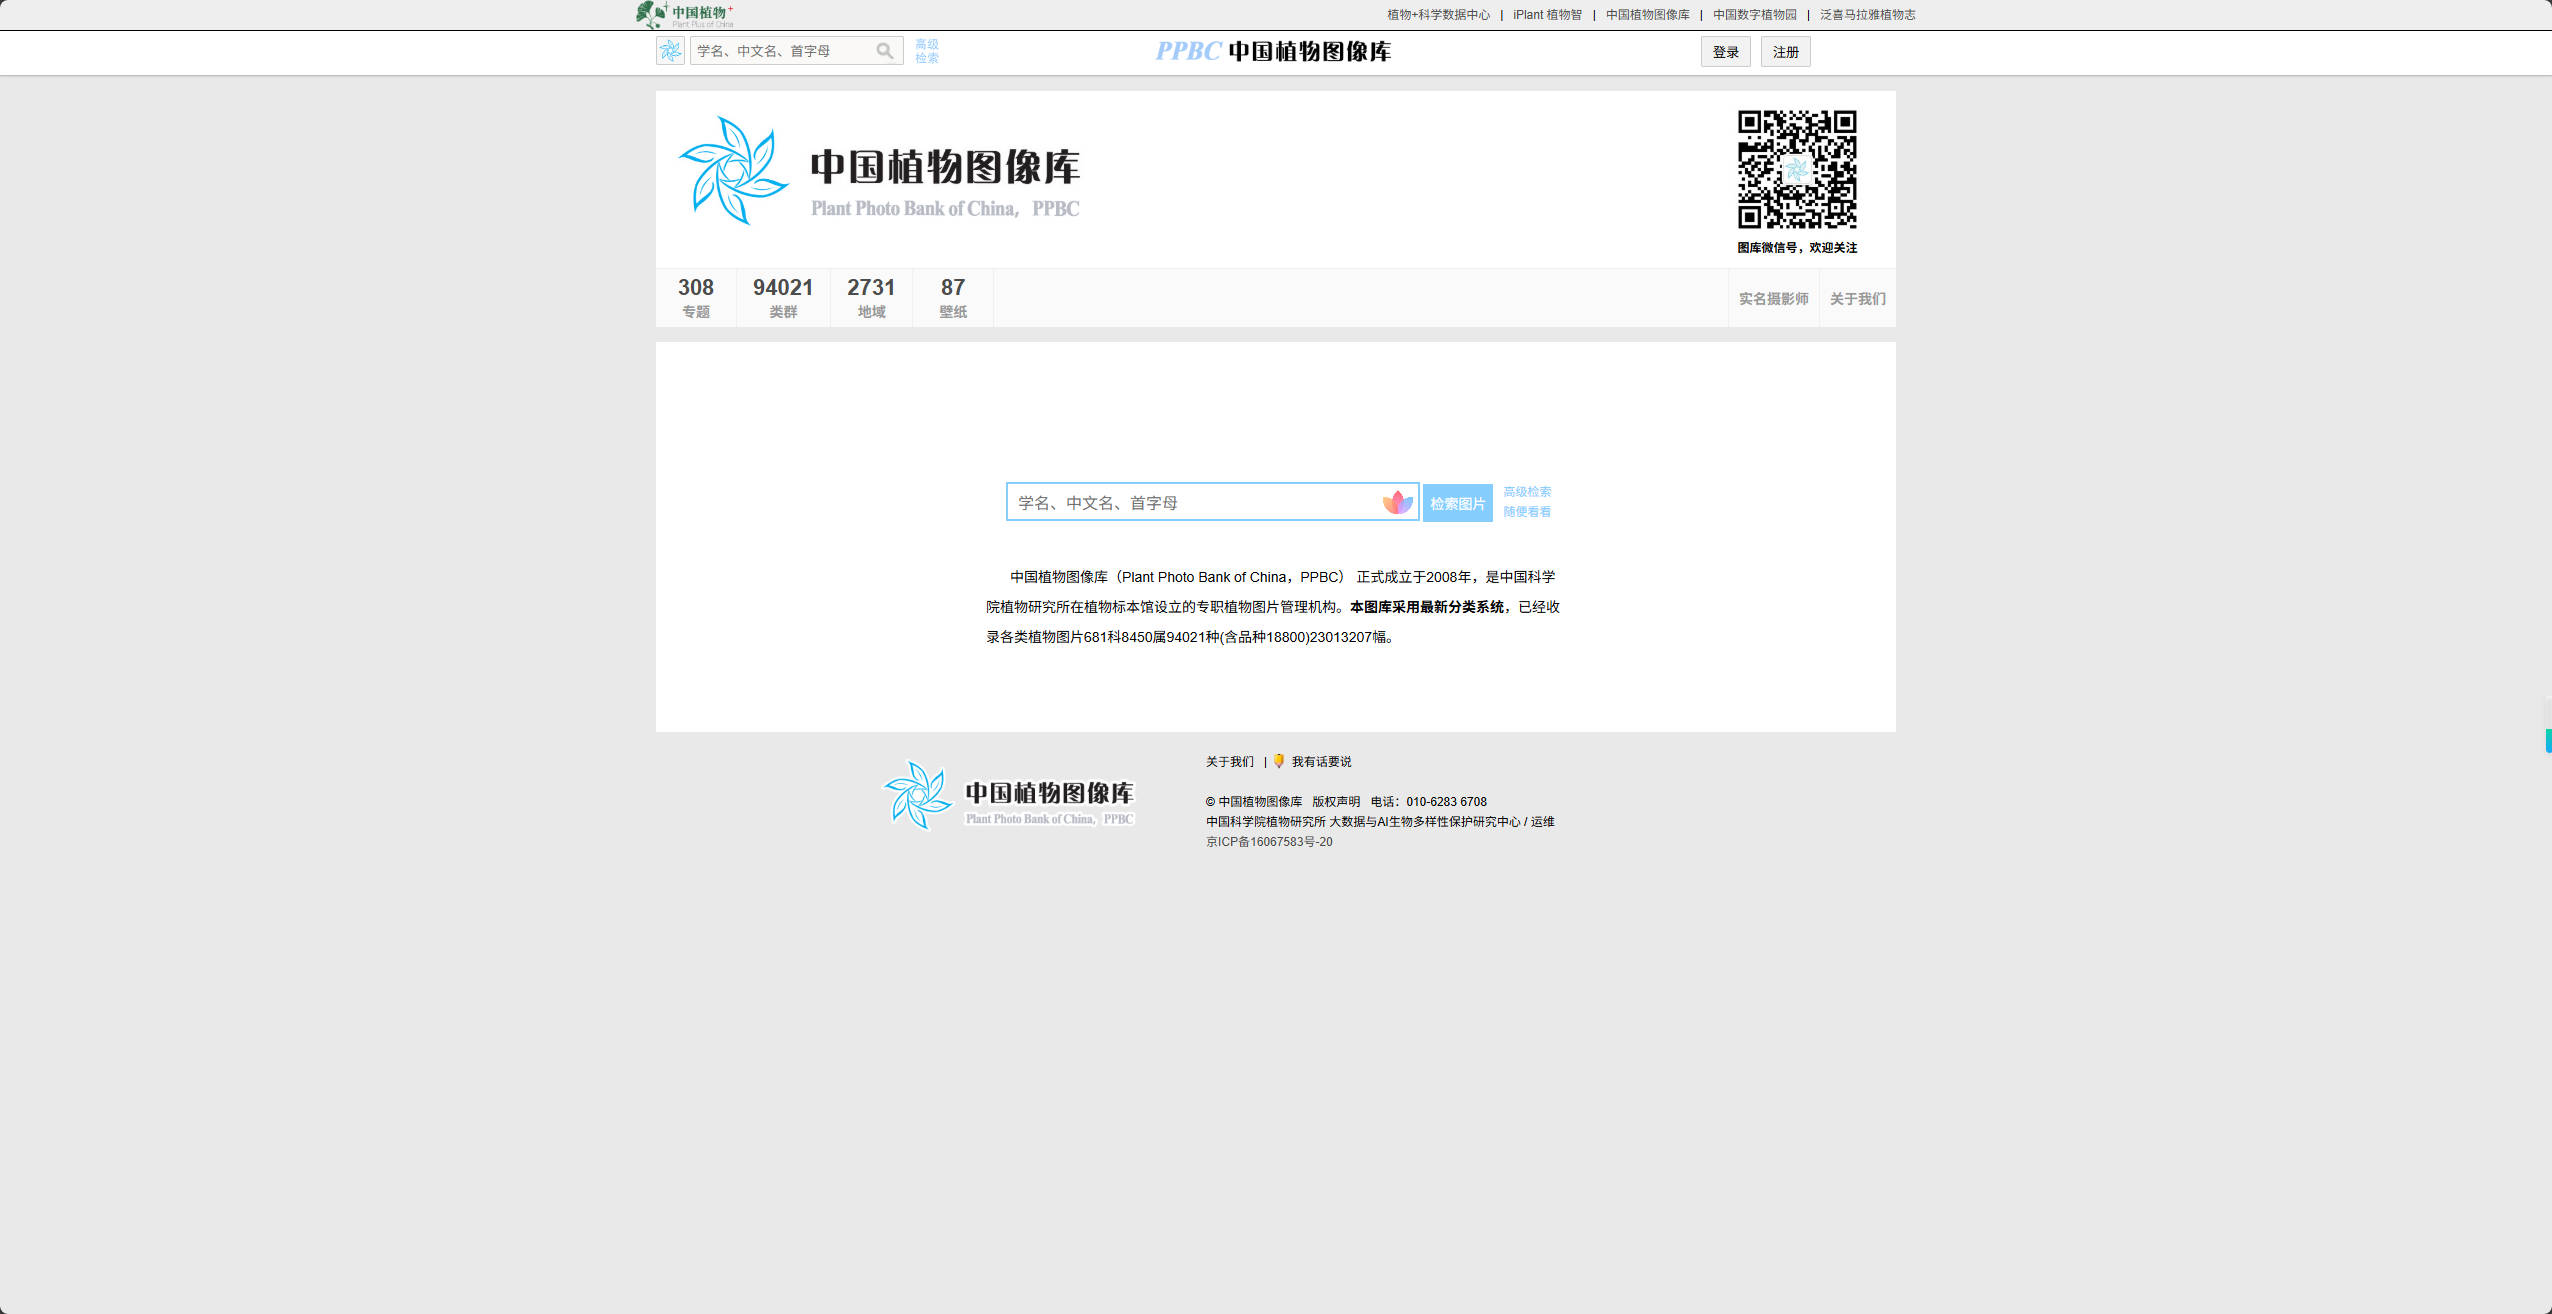Screen dimensions: 2552x1314
Task: Click the 随便看看 link
Action: (1526, 511)
